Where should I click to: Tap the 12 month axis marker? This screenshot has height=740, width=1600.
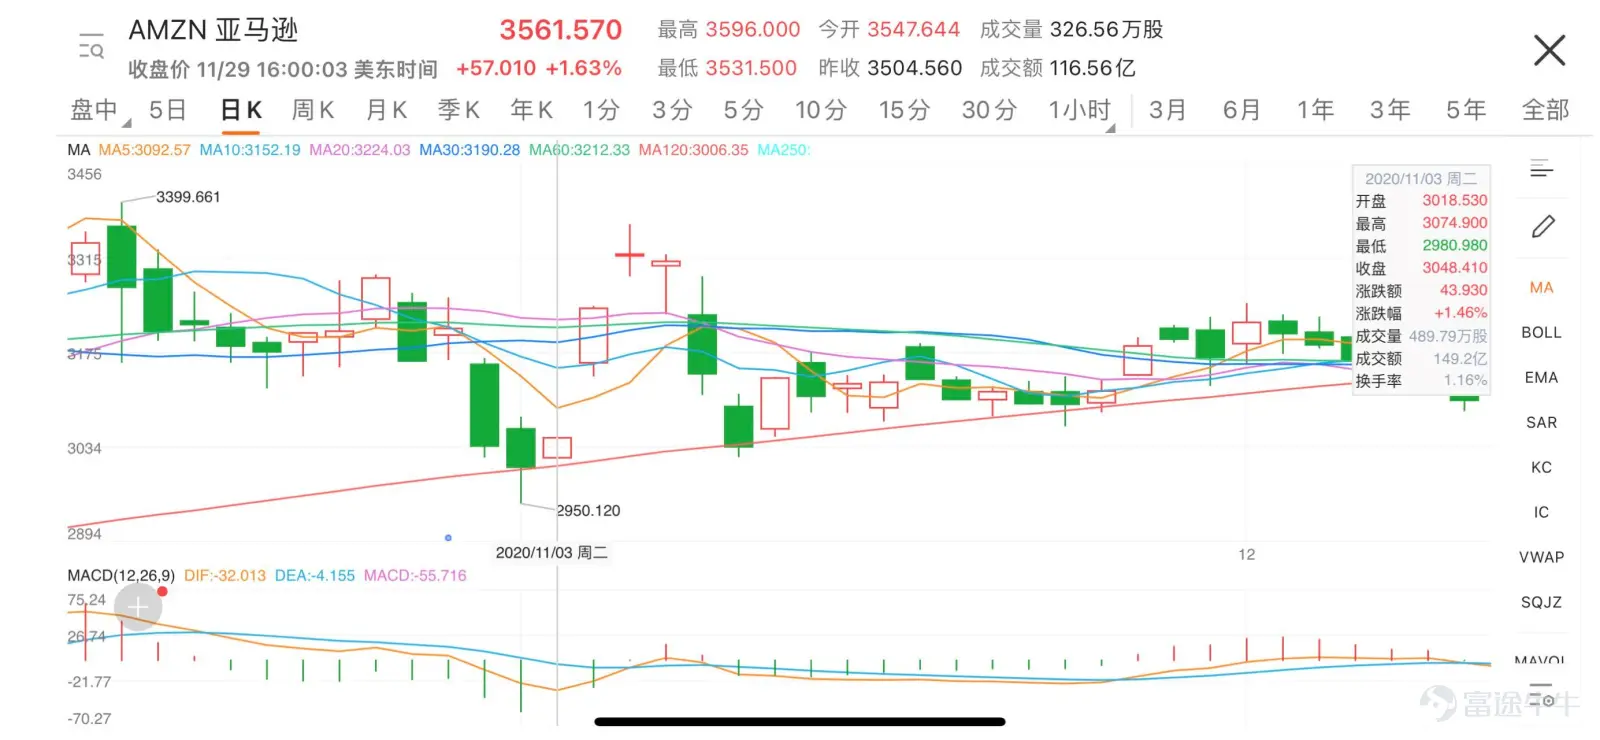[x=1246, y=555]
